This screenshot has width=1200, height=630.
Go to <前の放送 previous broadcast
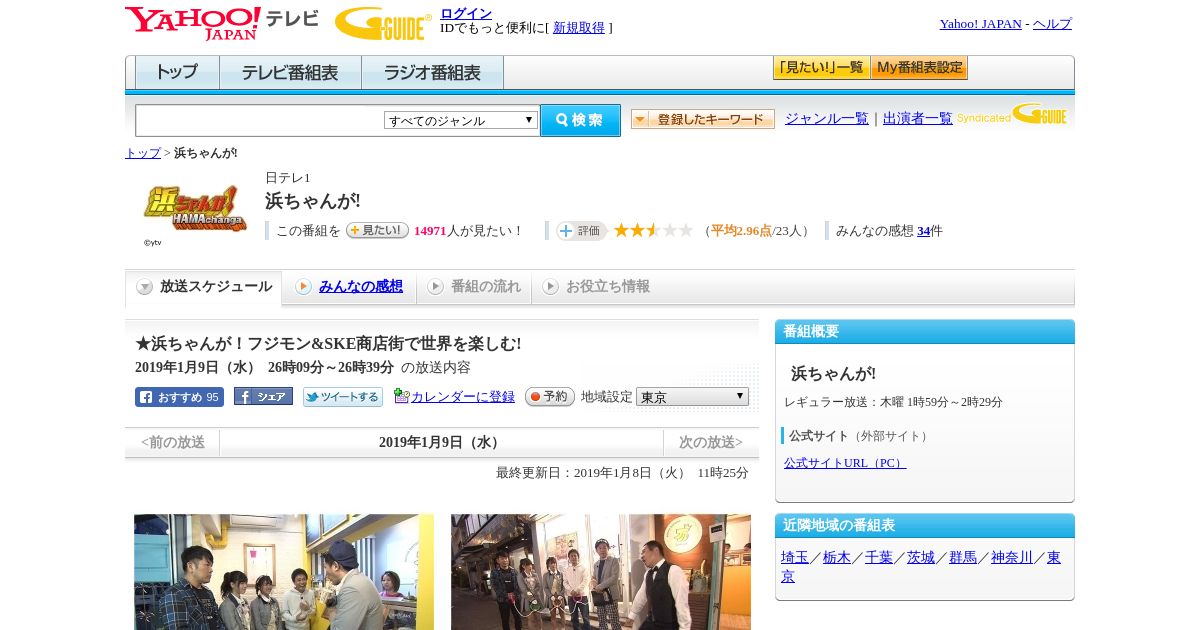tap(173, 443)
